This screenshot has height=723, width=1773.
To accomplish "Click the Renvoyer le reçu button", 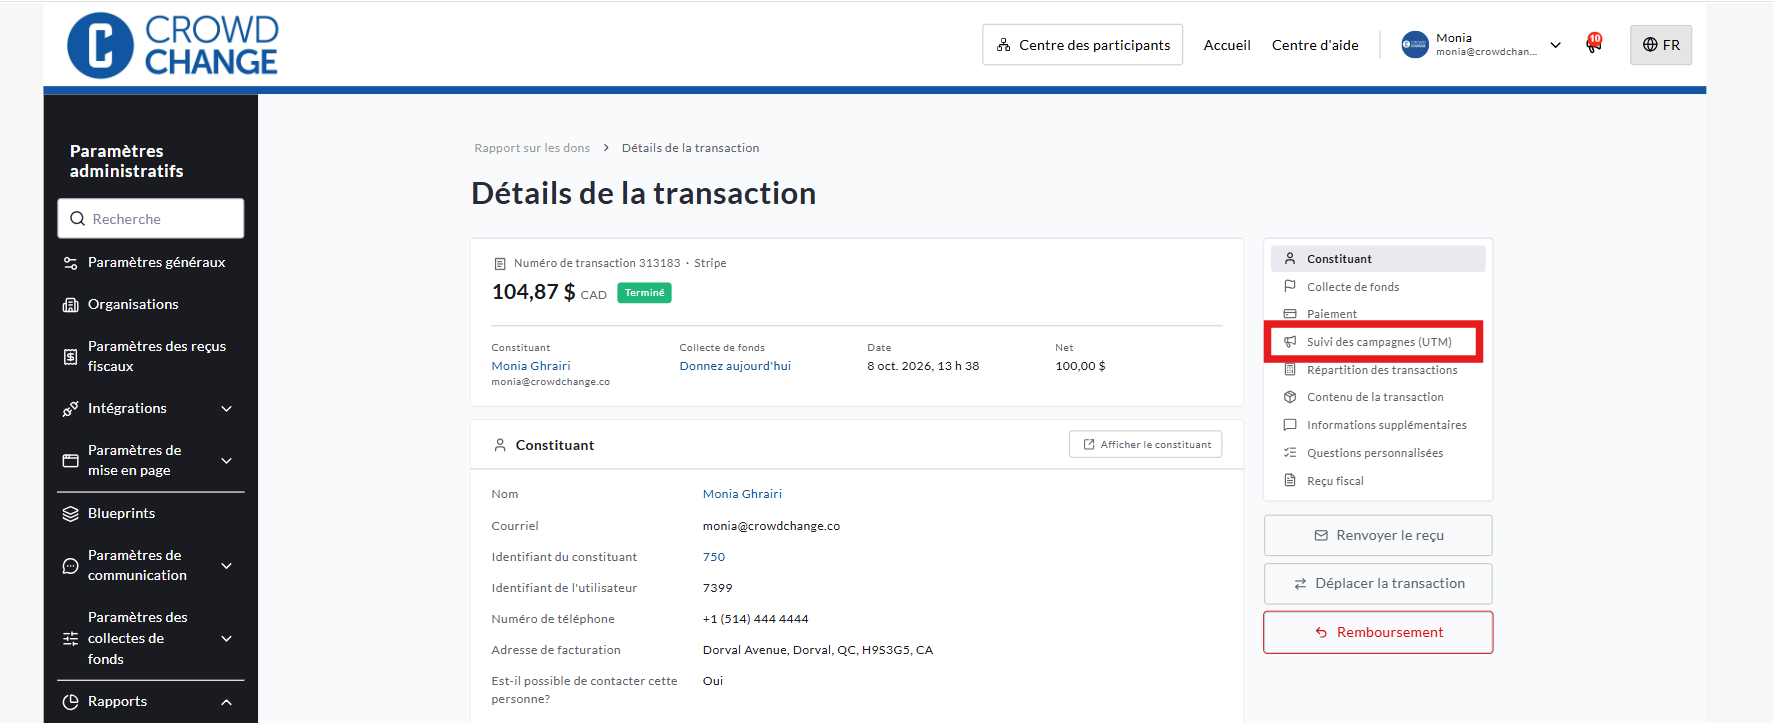I will (x=1378, y=536).
